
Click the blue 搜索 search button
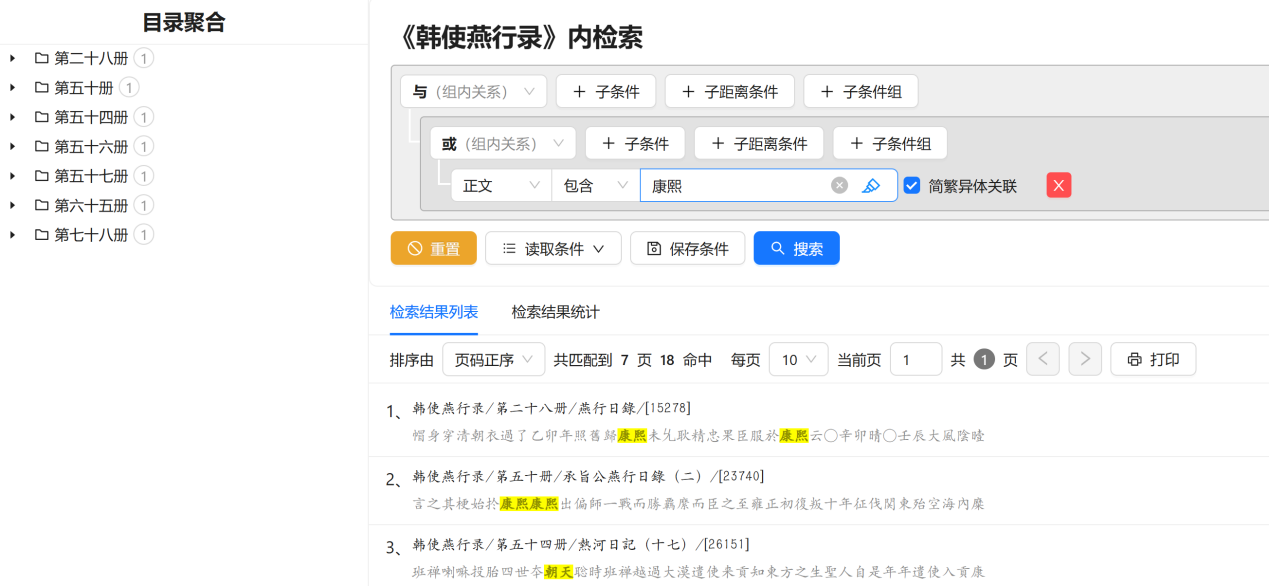pyautogui.click(x=796, y=248)
